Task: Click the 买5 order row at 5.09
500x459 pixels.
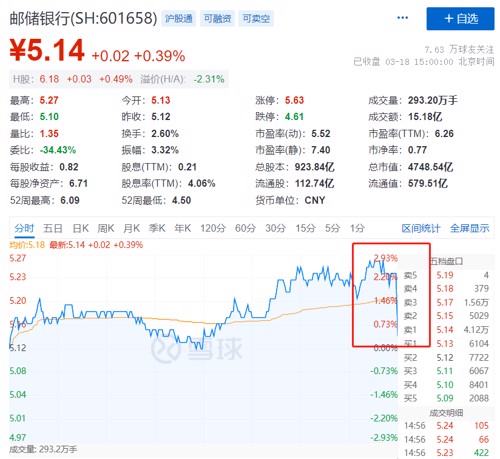Action: pyautogui.click(x=446, y=398)
